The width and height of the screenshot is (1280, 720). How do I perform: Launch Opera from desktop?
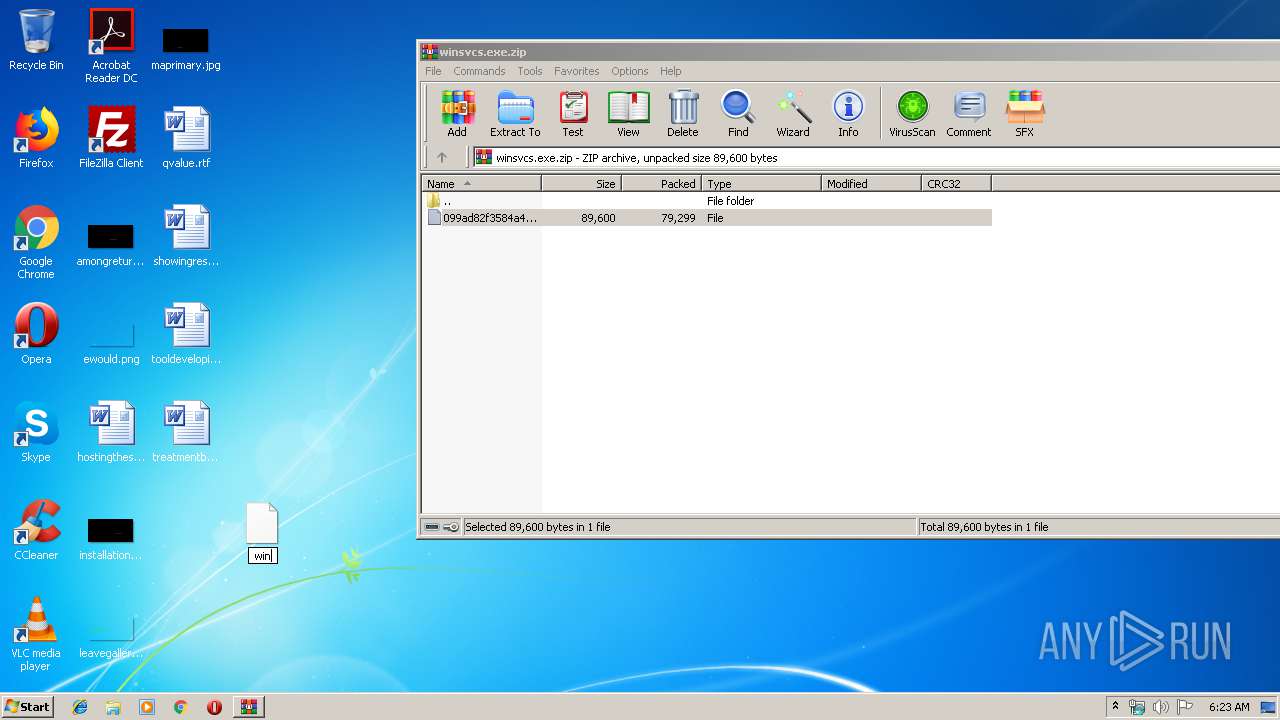(x=36, y=334)
